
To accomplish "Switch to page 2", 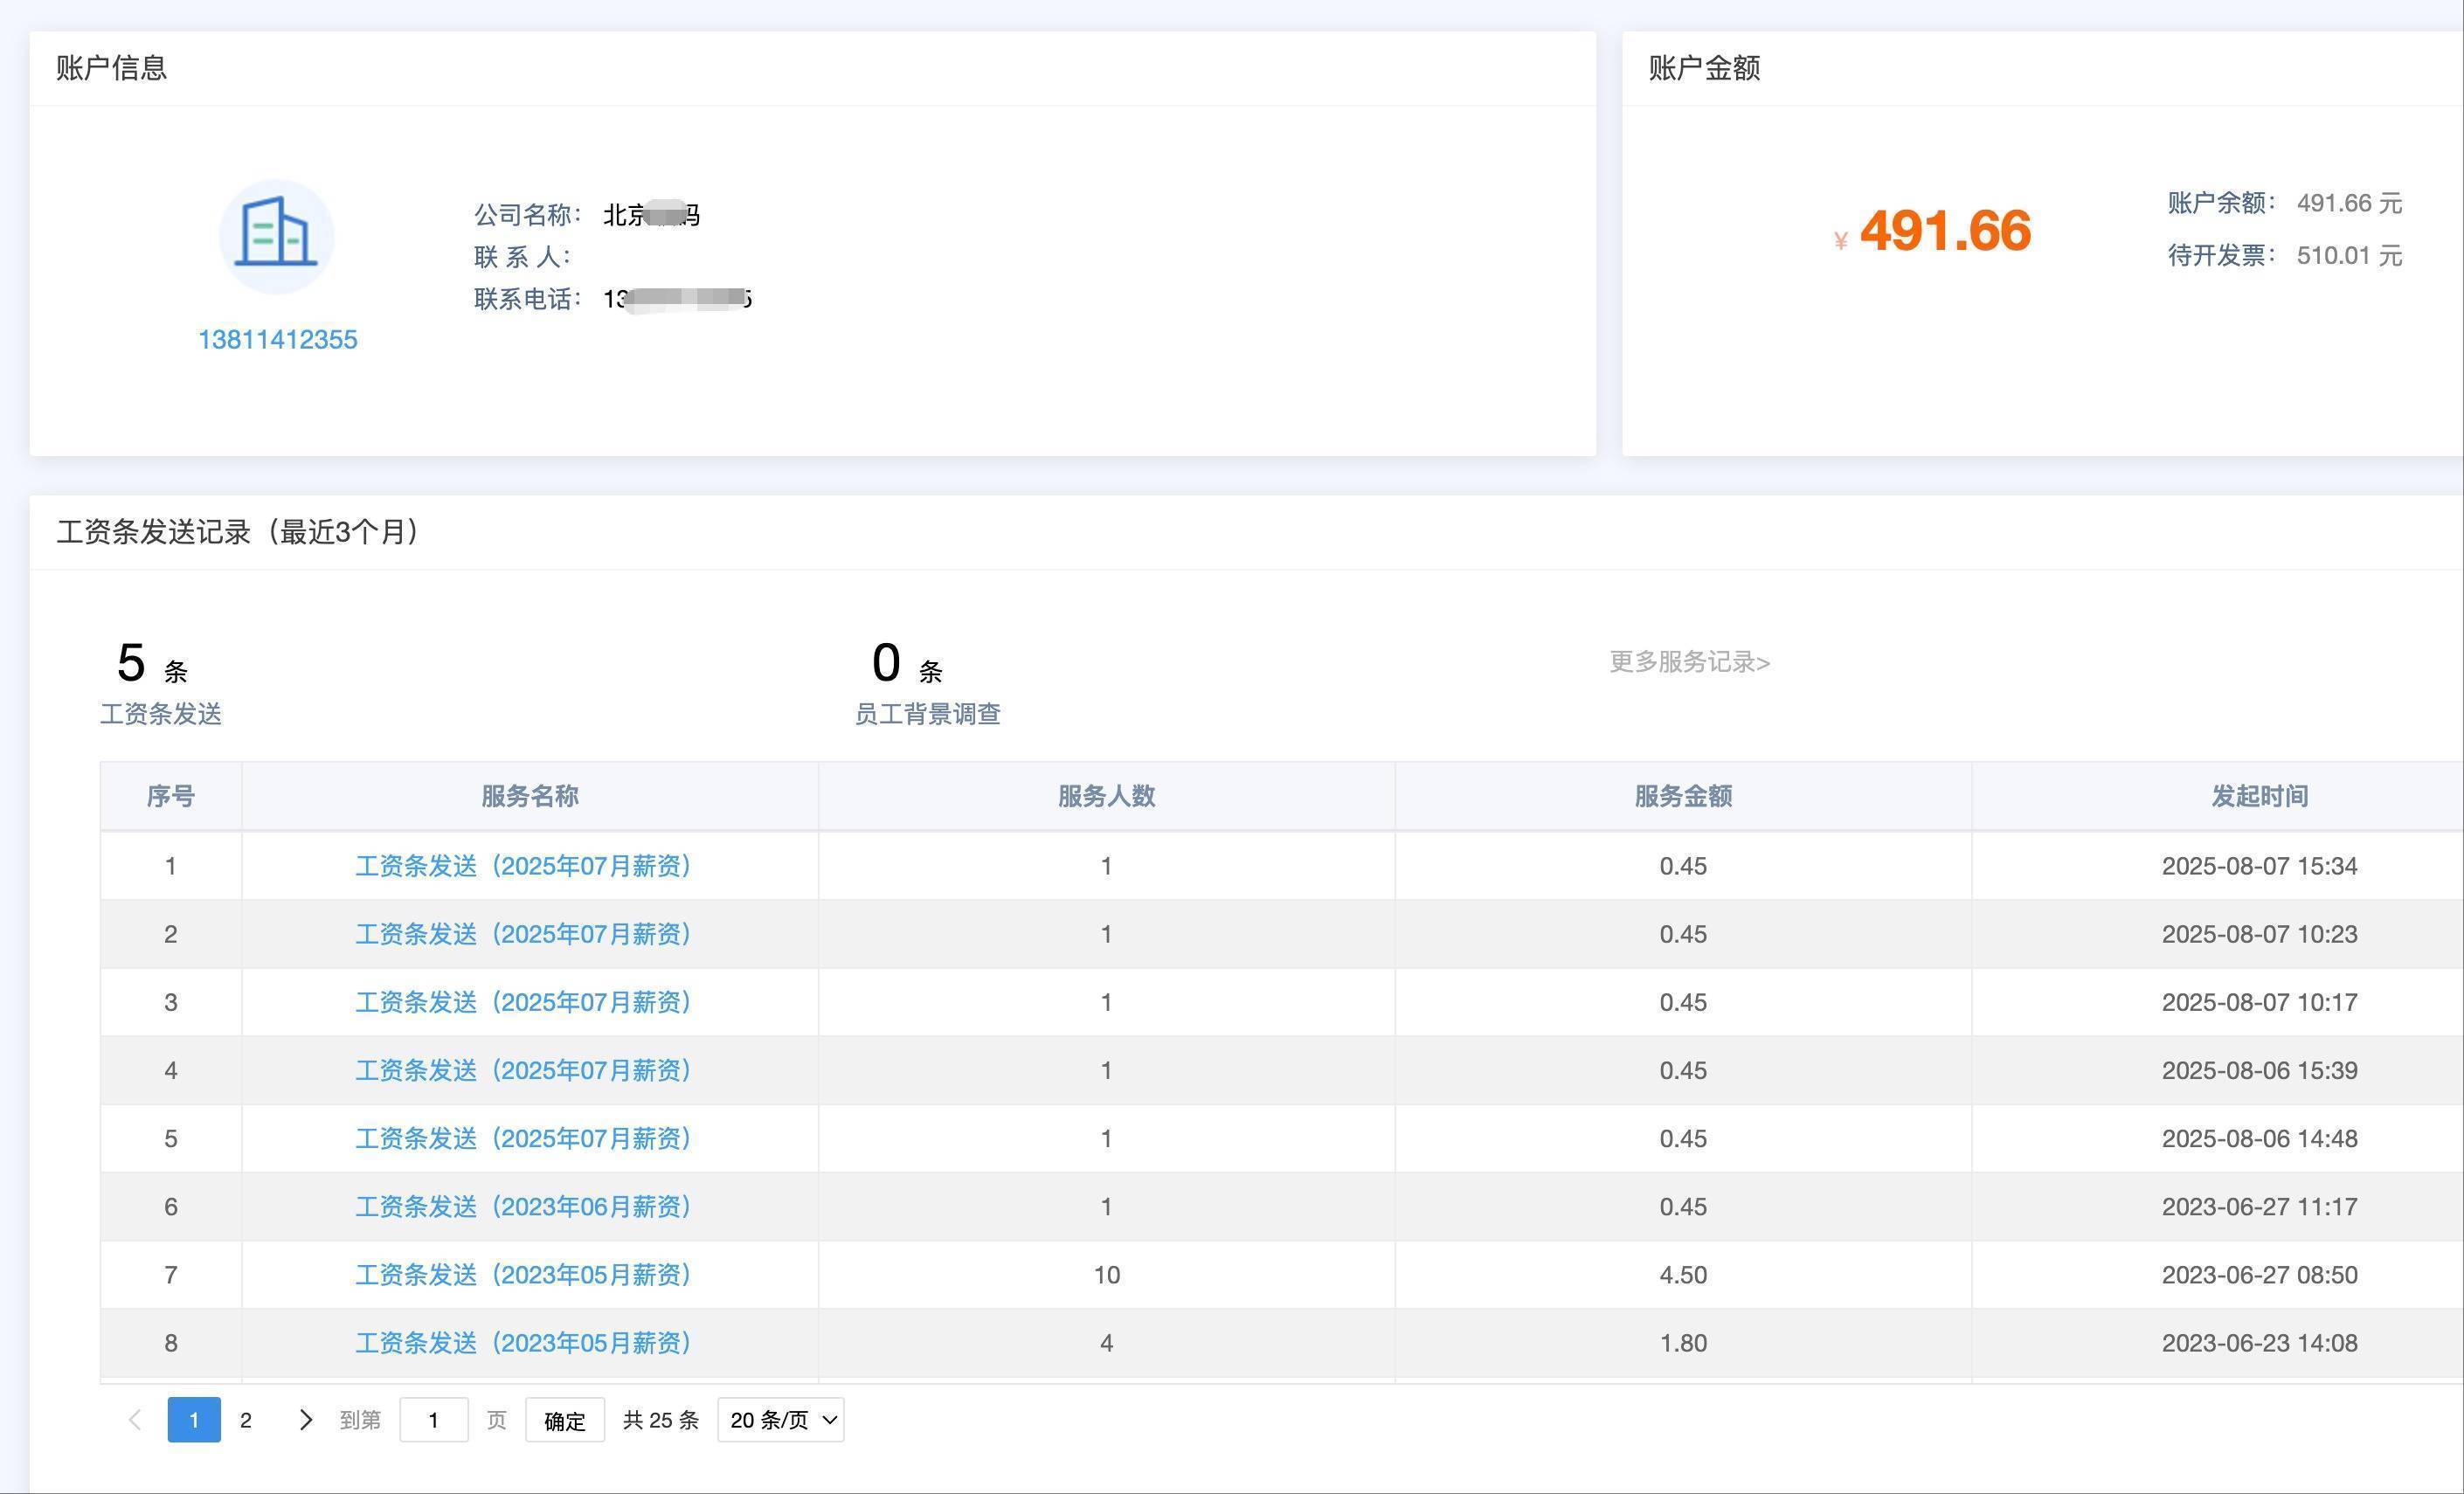I will (246, 1420).
